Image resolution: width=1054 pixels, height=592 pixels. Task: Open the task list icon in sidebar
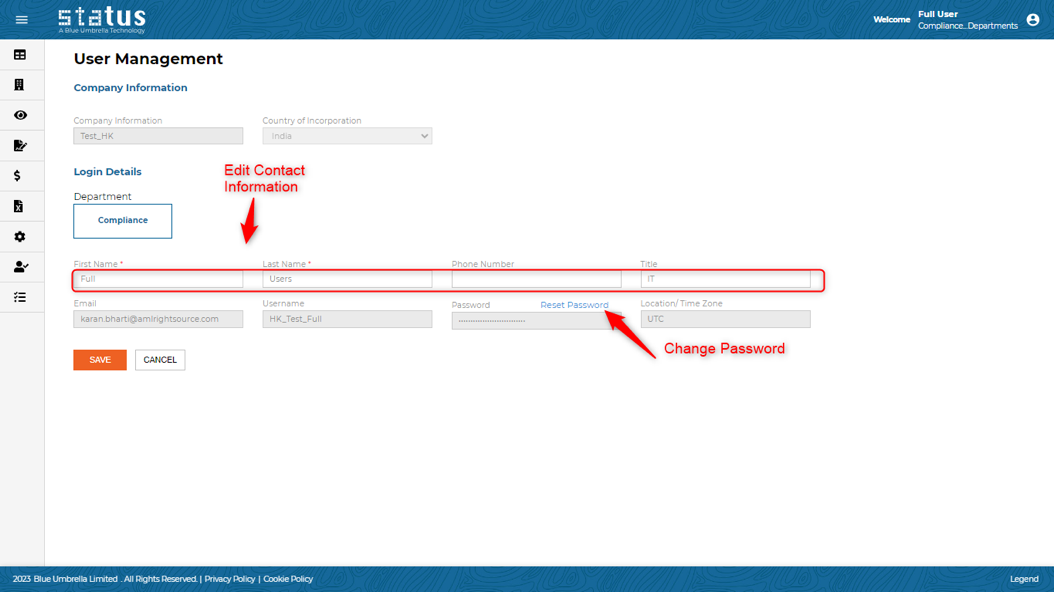click(20, 298)
